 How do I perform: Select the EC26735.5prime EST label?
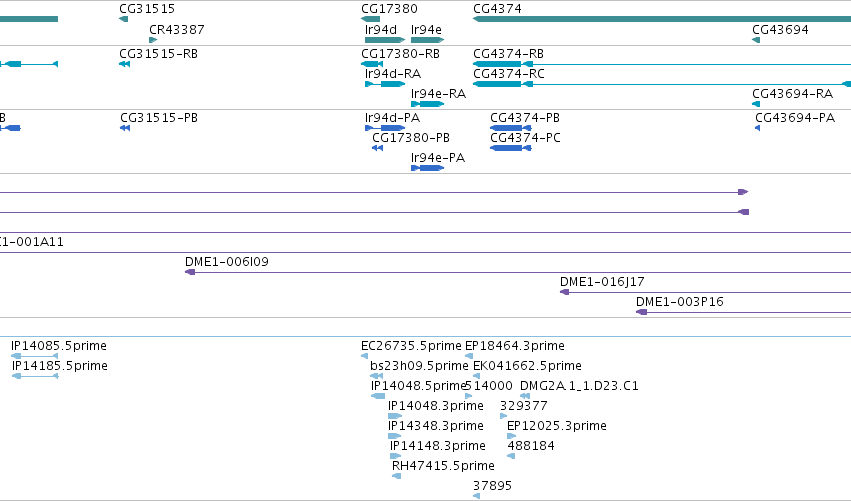click(411, 346)
